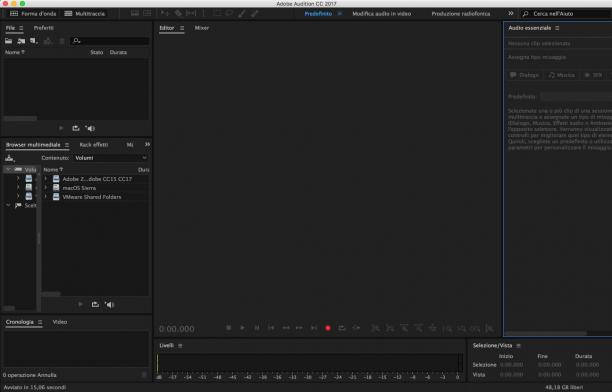Play the selected file in File panel
The width and height of the screenshot is (612, 392).
pos(61,128)
